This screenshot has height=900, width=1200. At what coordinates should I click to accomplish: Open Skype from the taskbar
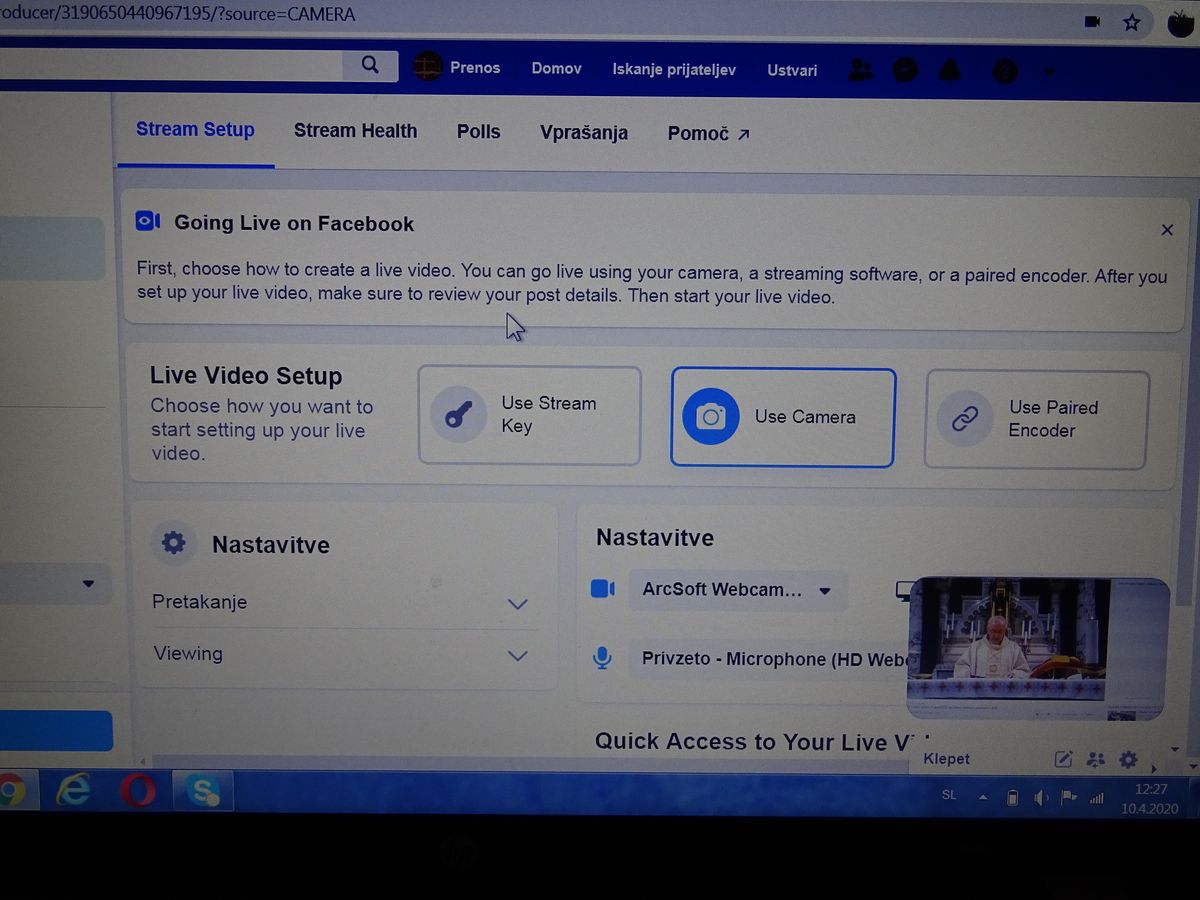203,792
